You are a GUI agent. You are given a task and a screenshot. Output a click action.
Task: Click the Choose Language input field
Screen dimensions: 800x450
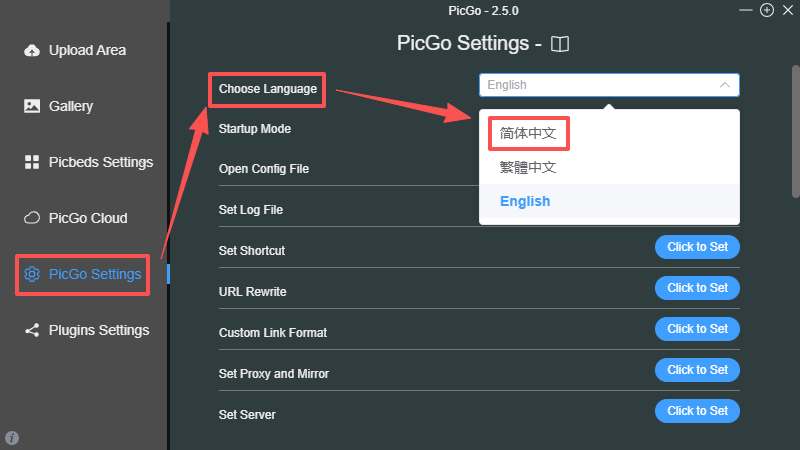click(x=595, y=85)
